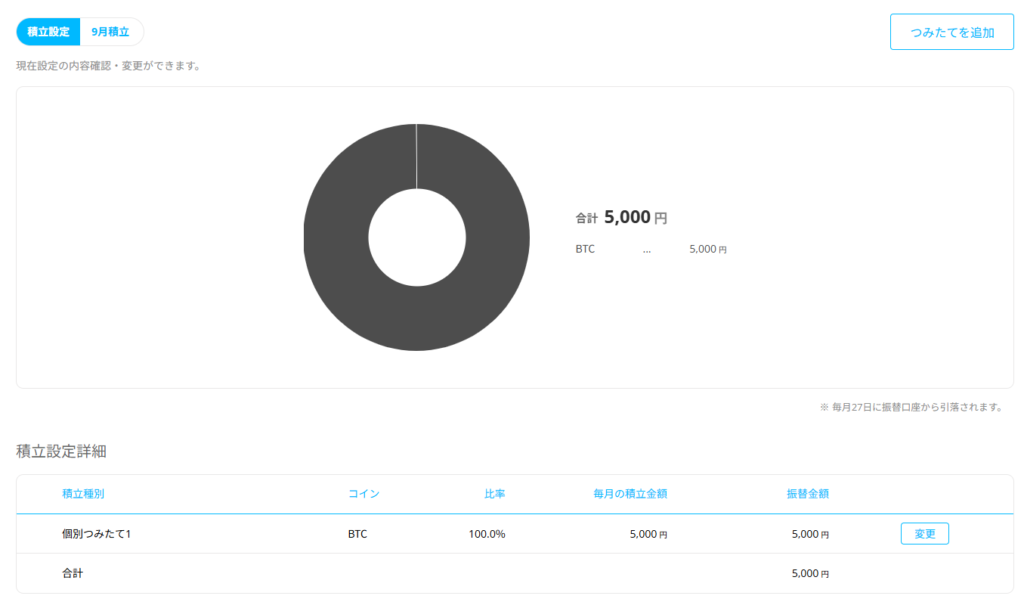Click the ellipsis in the BTC legend
The width and height of the screenshot is (1024, 605).
tap(647, 250)
